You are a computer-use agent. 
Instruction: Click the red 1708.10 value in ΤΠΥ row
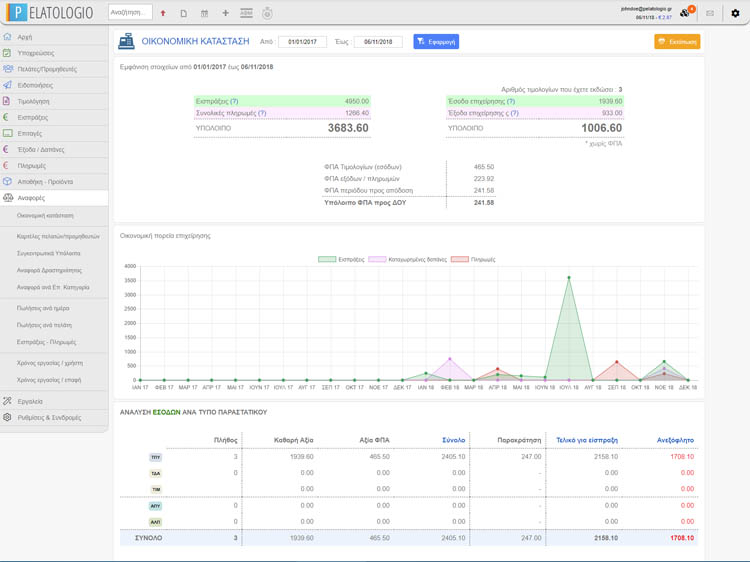pos(682,457)
